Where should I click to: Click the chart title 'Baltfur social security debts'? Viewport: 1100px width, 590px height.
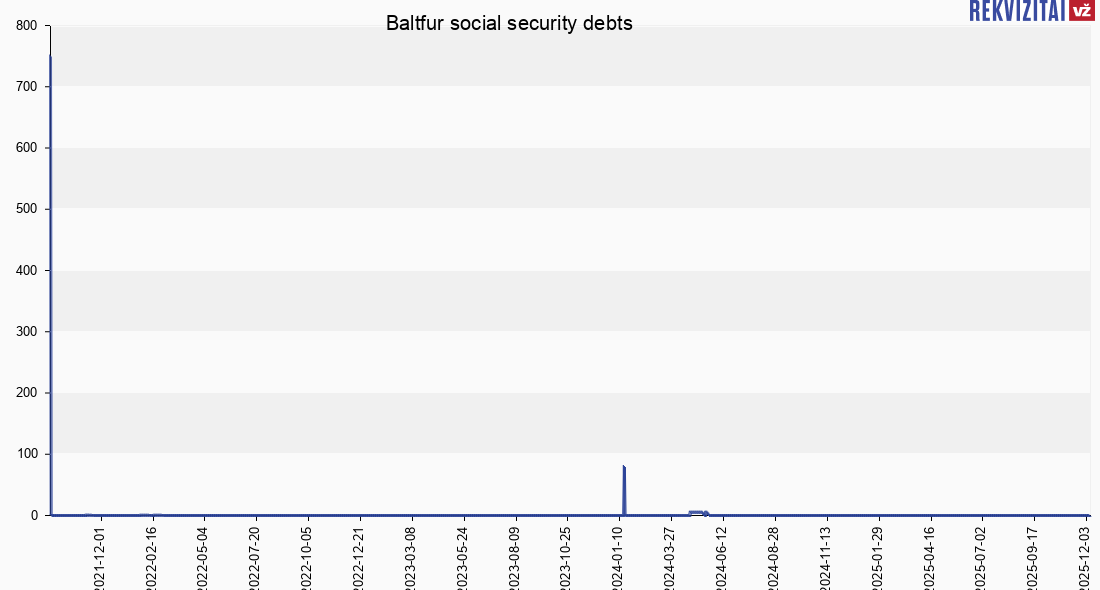[509, 24]
